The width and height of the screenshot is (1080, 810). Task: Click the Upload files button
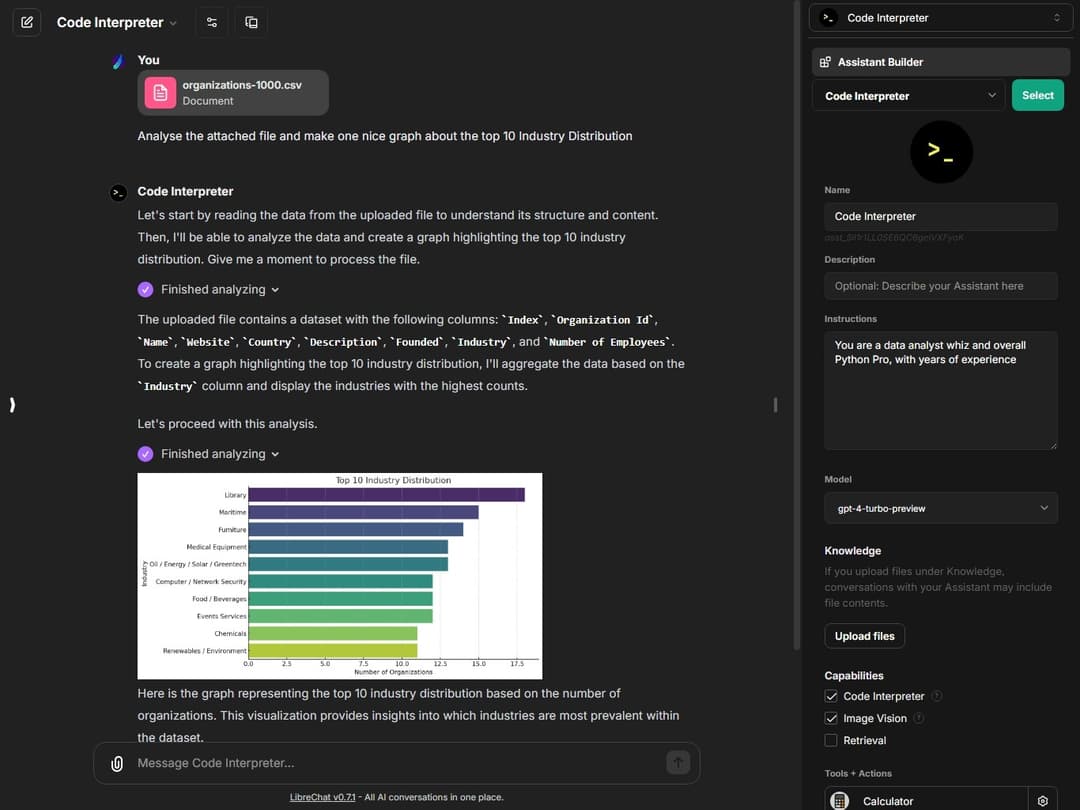(864, 636)
